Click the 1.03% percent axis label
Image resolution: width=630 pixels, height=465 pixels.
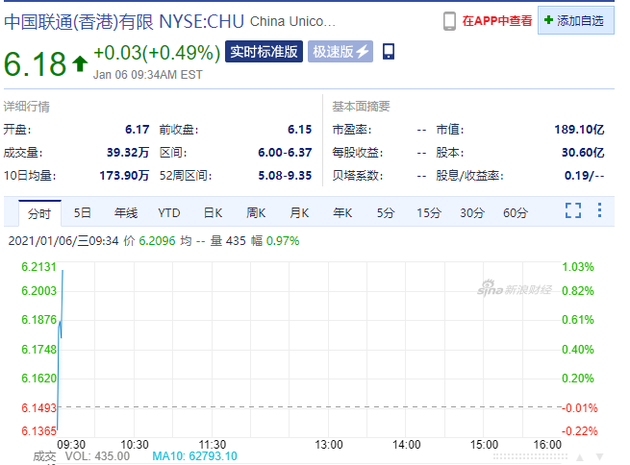(x=578, y=267)
